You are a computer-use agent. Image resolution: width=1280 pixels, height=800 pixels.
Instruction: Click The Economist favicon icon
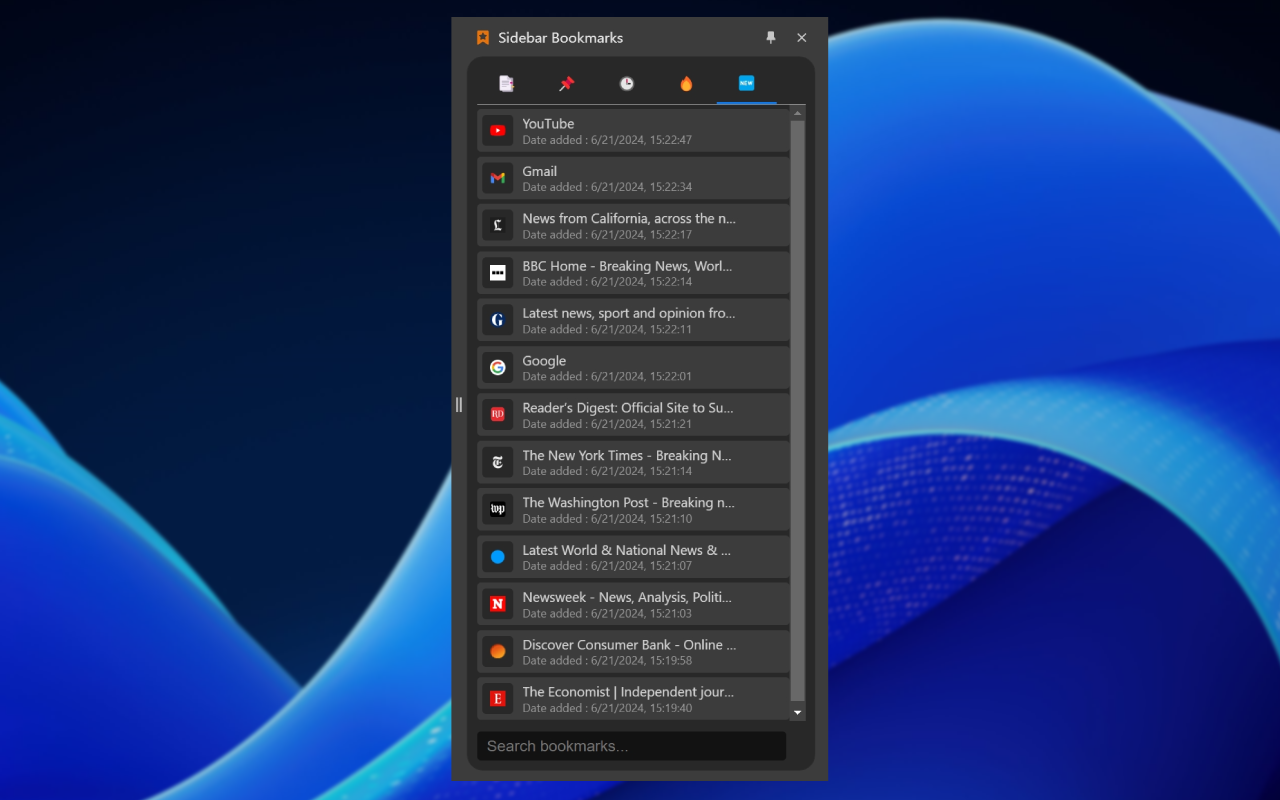498,699
